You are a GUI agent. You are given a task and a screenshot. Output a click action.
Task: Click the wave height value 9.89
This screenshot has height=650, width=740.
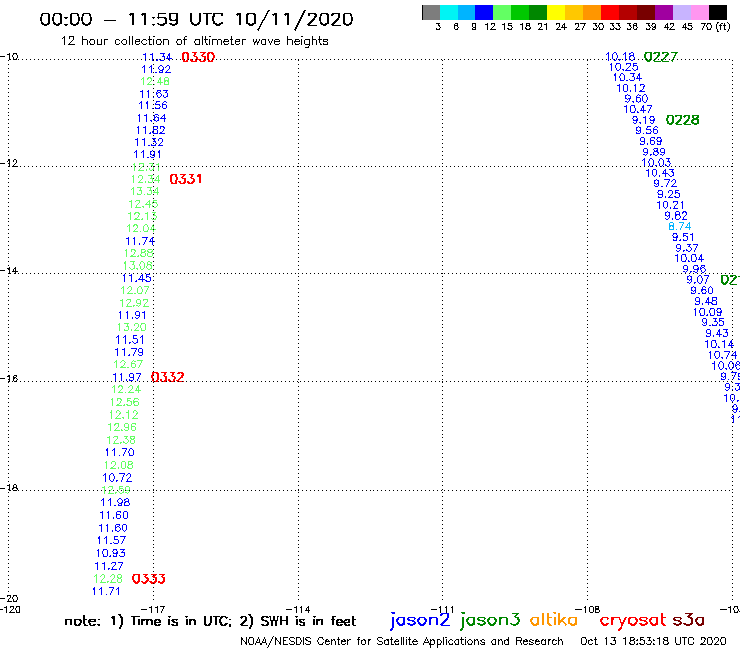(x=654, y=152)
